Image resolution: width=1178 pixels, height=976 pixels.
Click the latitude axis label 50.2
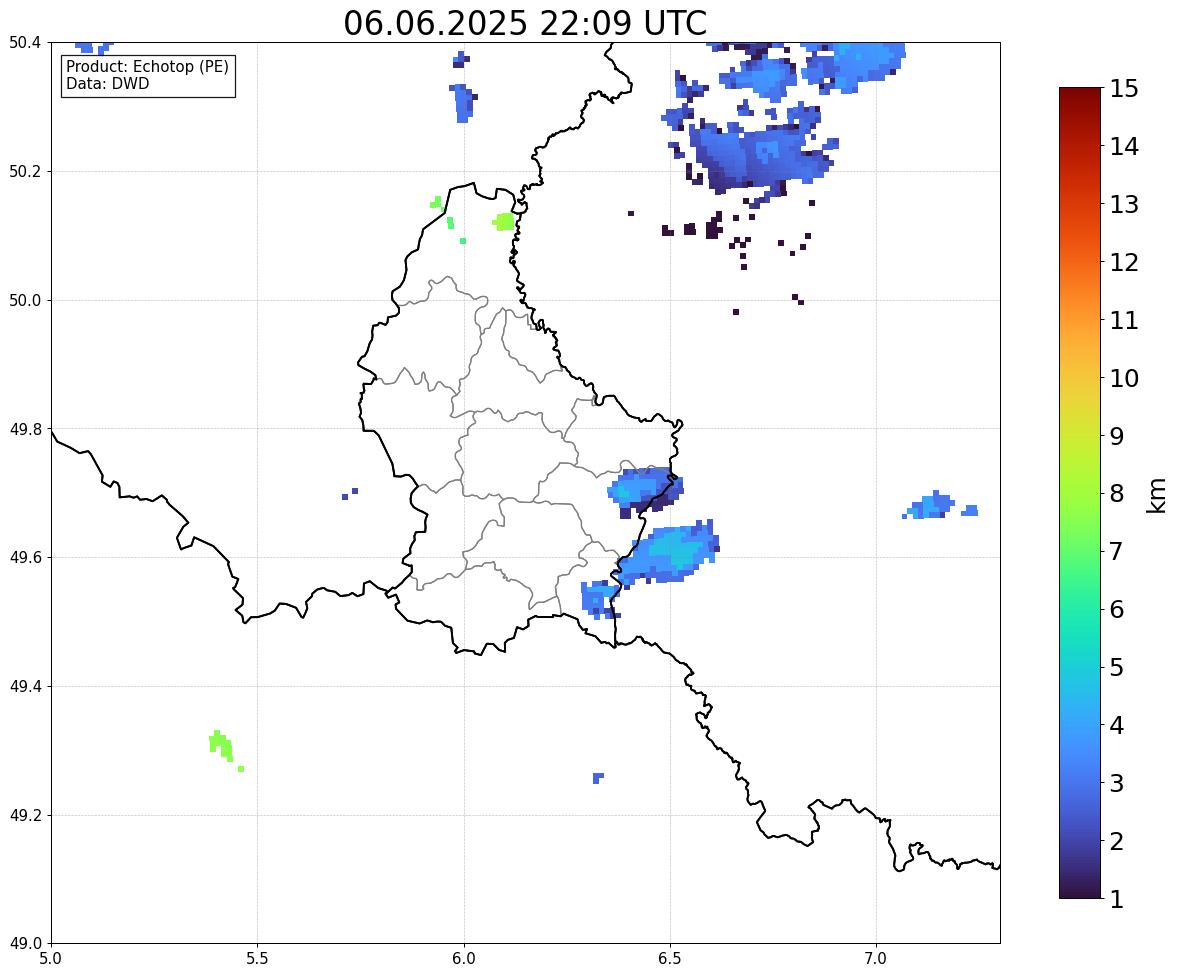click(25, 171)
